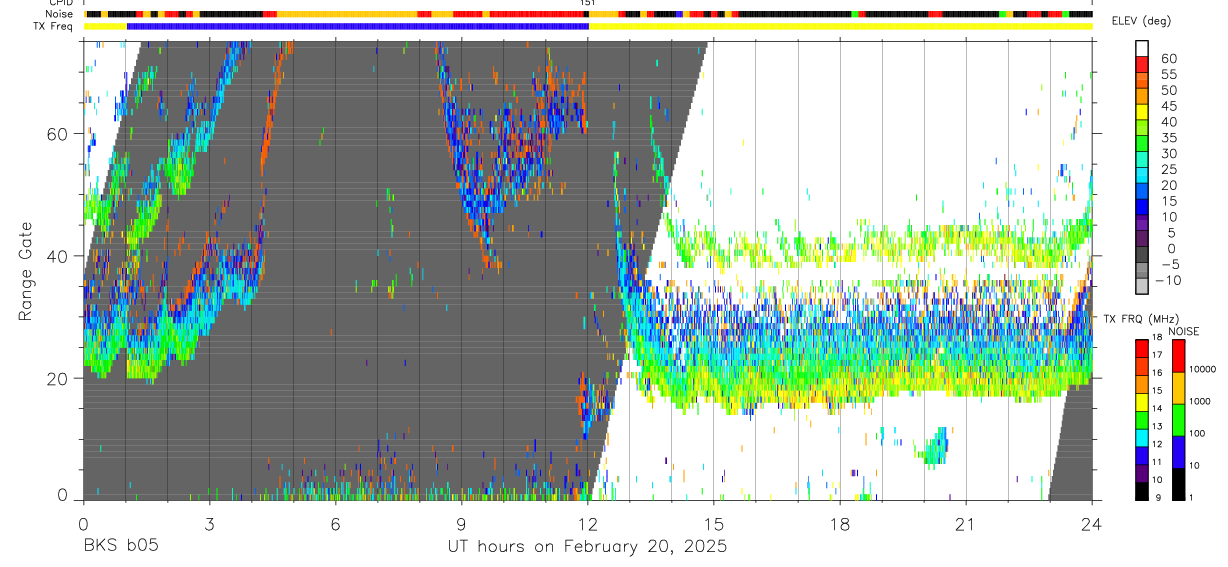
Task: Click the black 9–10 segment of TX FRQ bar
Action: click(1142, 490)
